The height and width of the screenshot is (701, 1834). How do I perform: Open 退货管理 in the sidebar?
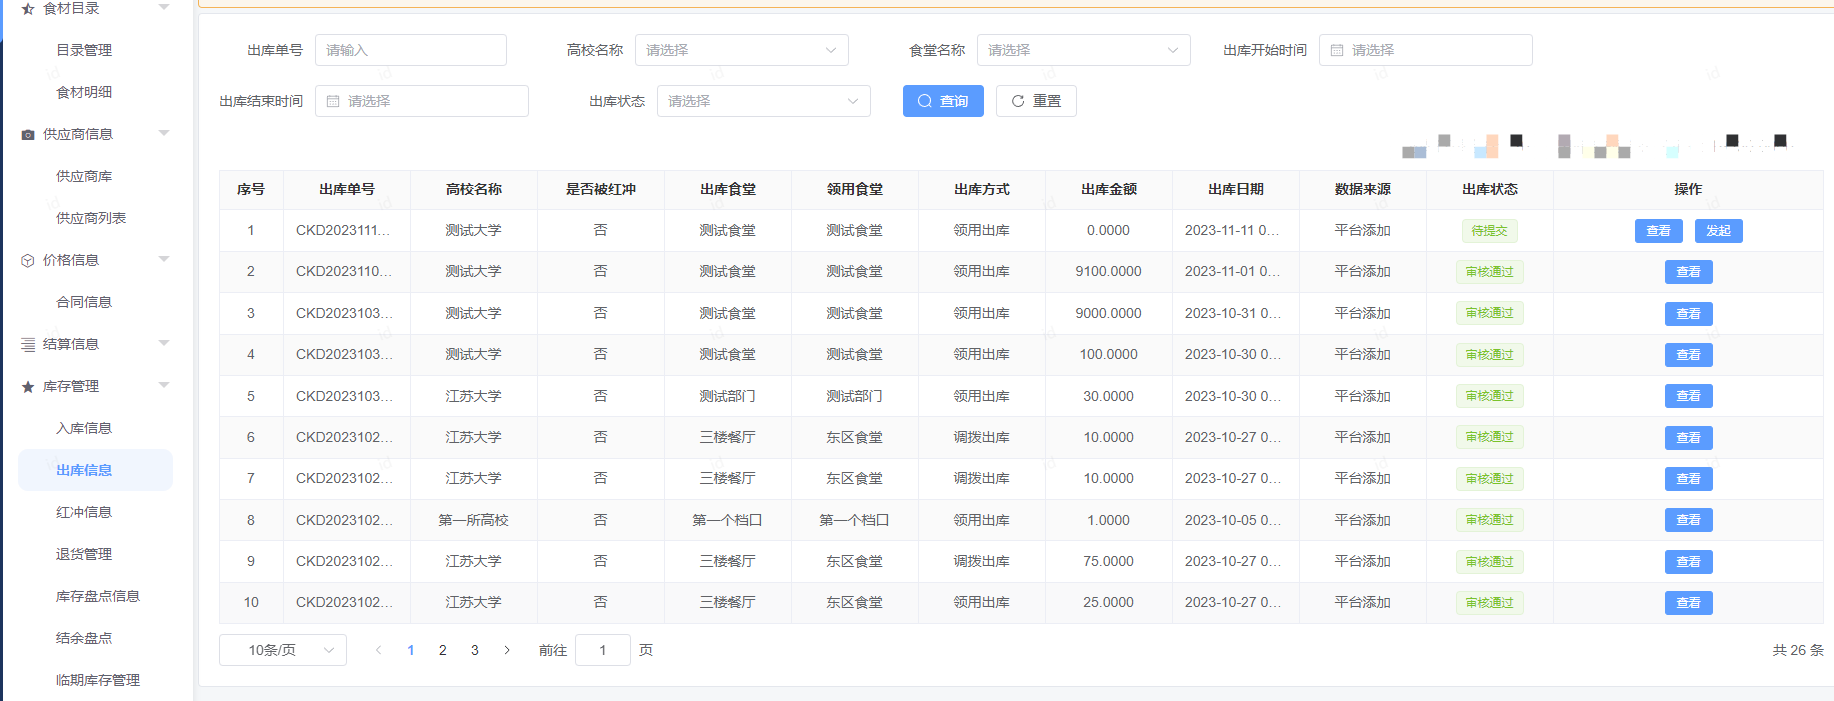tap(84, 554)
